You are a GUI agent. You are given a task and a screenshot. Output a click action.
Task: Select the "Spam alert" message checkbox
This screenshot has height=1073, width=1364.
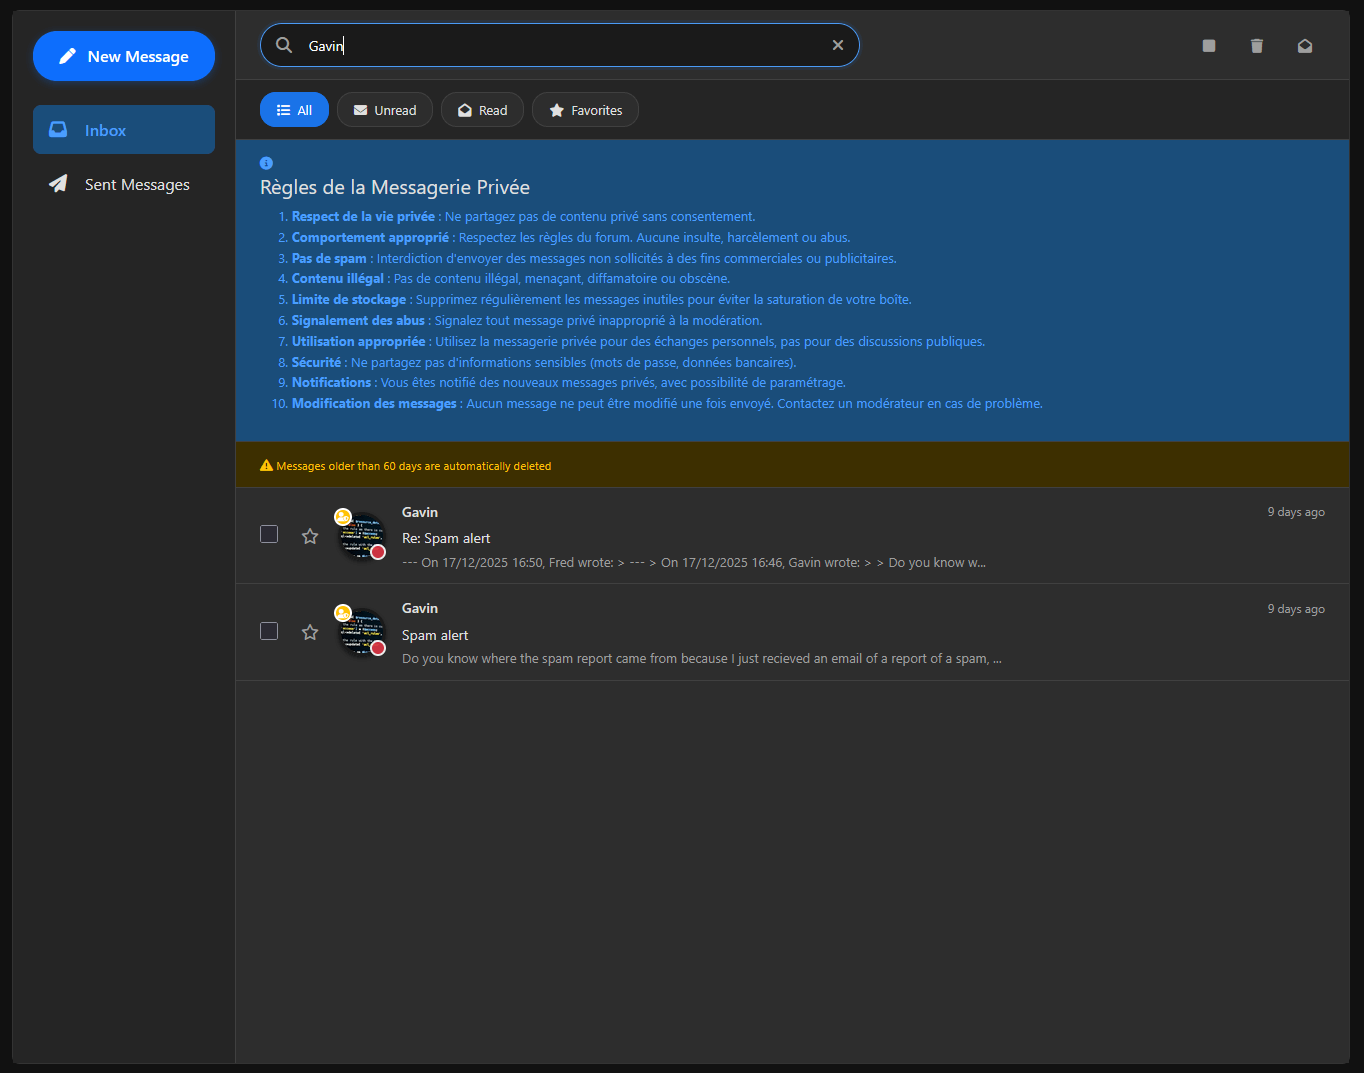pos(269,631)
